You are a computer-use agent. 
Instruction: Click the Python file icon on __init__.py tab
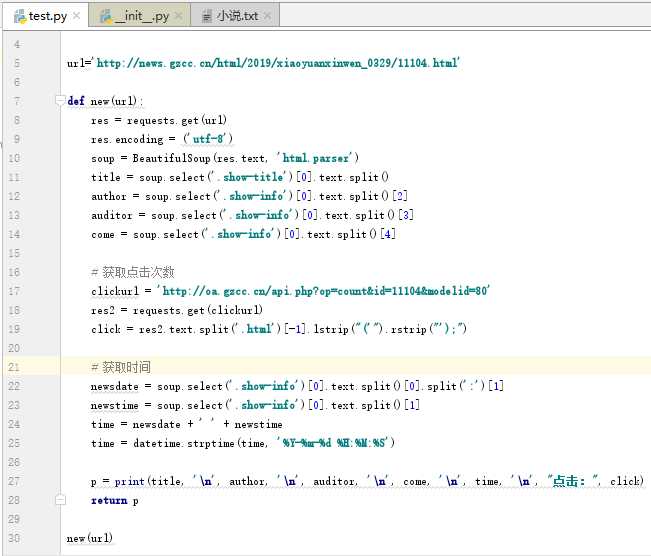coord(106,16)
